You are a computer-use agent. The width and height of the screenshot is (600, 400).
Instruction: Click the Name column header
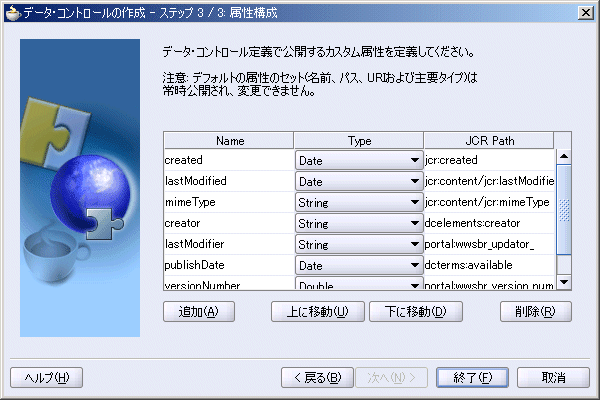[229, 141]
